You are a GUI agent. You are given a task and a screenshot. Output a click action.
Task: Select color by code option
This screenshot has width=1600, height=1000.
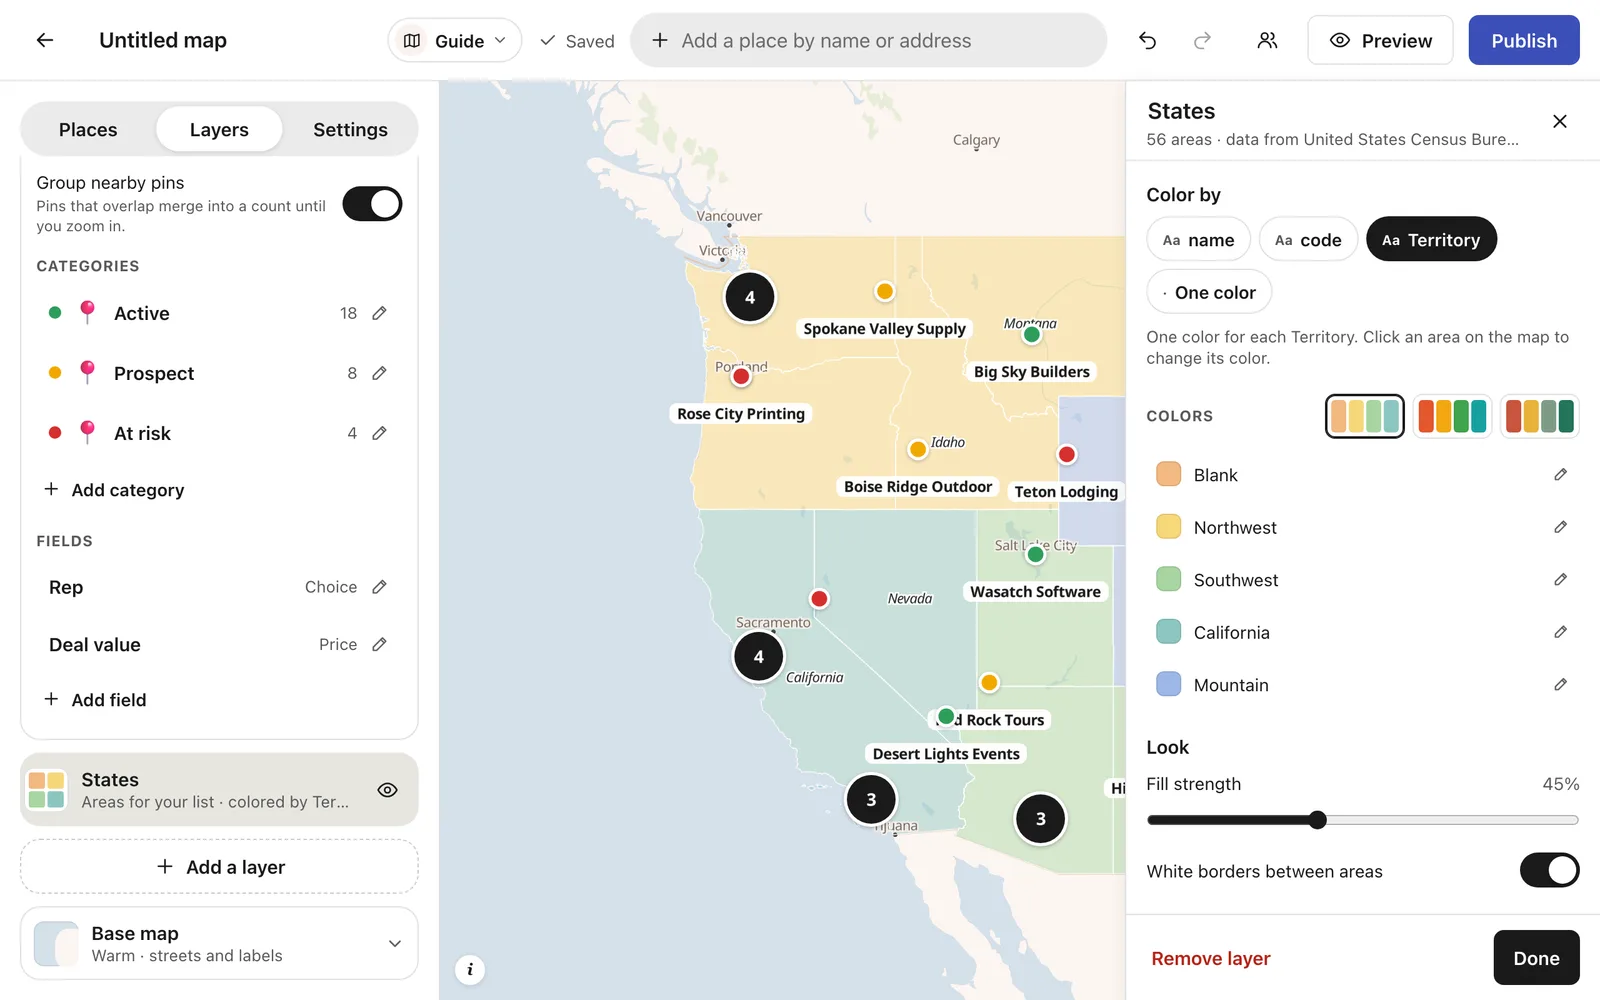(x=1308, y=239)
